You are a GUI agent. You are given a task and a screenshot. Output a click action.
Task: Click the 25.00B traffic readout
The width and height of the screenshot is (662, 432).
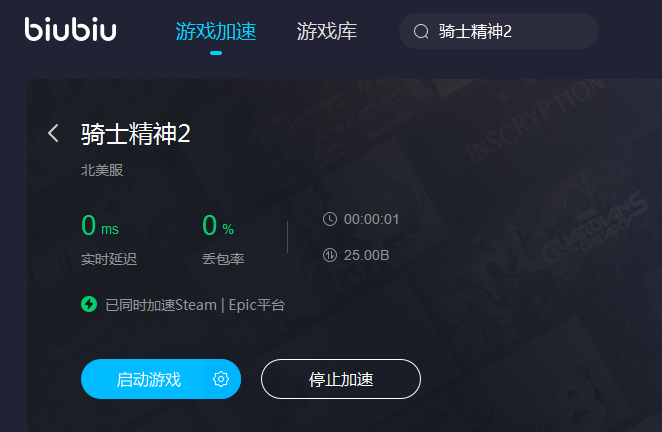[366, 255]
